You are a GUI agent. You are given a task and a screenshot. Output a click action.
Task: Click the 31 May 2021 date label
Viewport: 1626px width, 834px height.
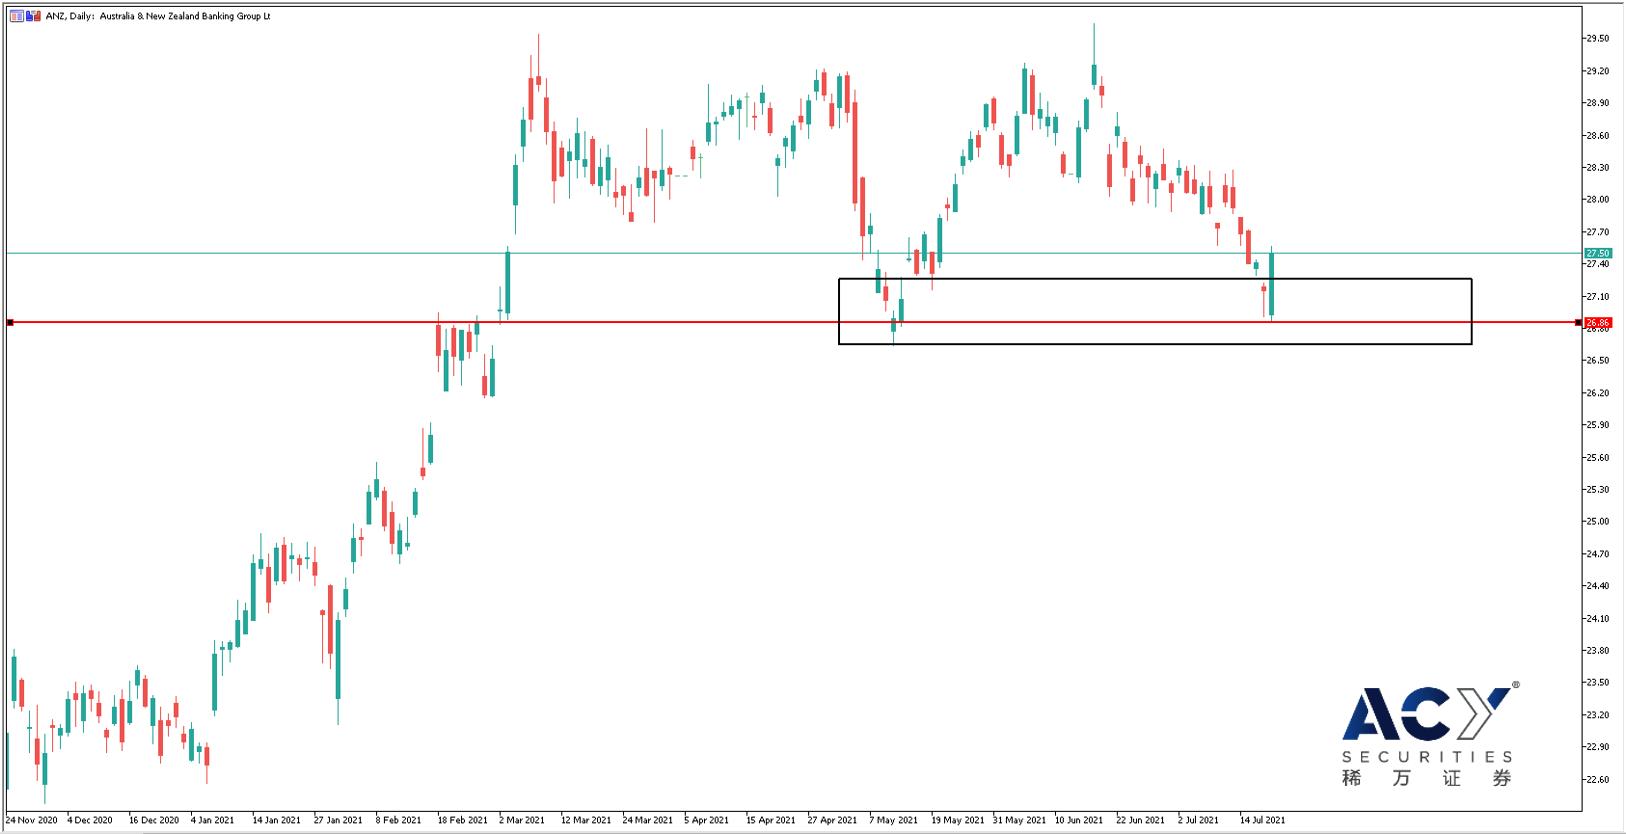point(1019,820)
